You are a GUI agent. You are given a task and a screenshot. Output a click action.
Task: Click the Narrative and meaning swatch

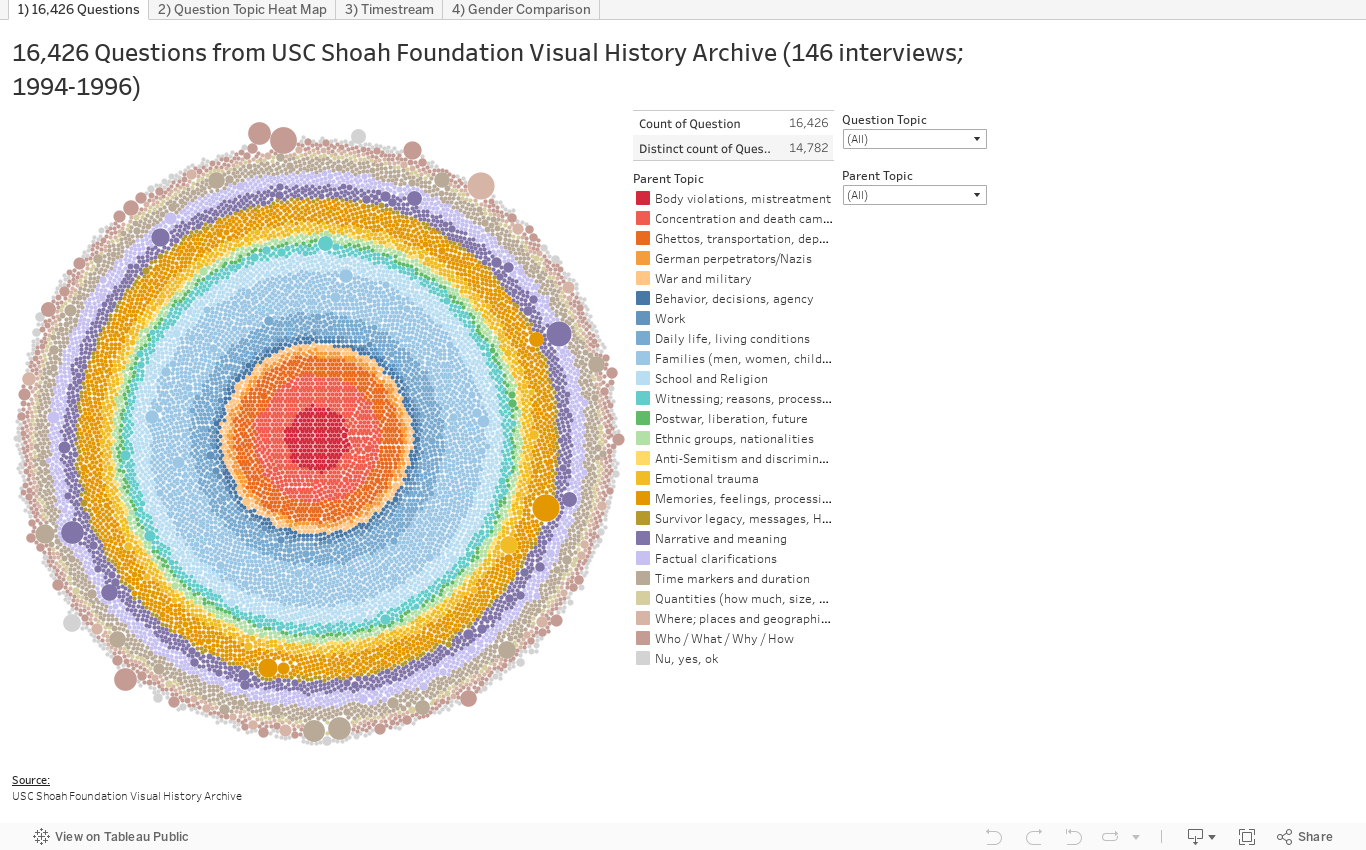643,539
